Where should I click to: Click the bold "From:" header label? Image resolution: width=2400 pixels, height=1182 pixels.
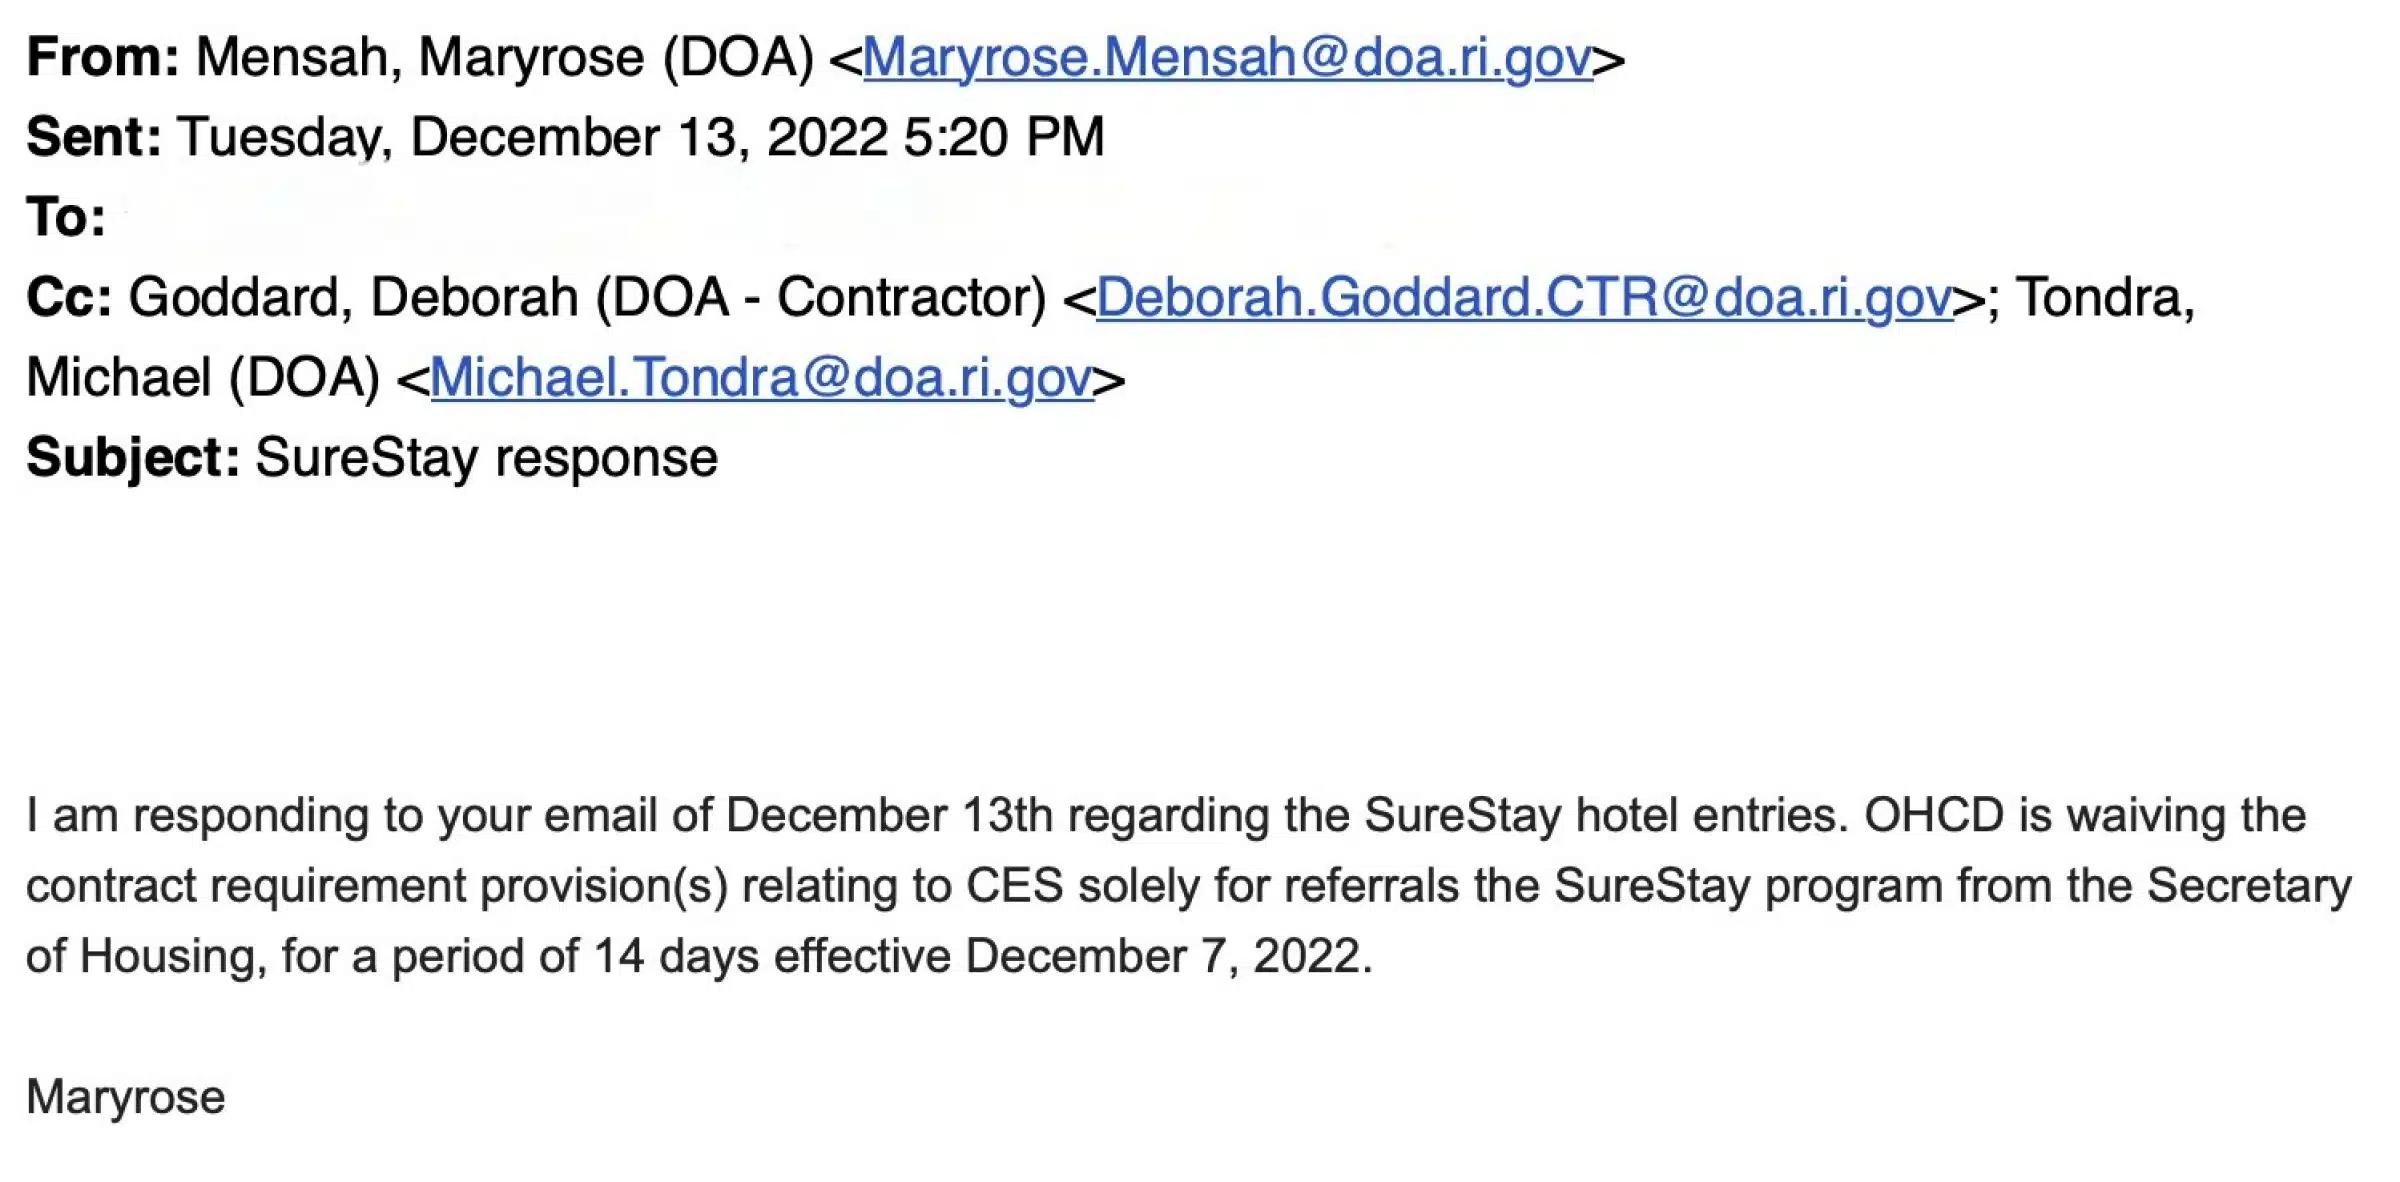tap(103, 57)
